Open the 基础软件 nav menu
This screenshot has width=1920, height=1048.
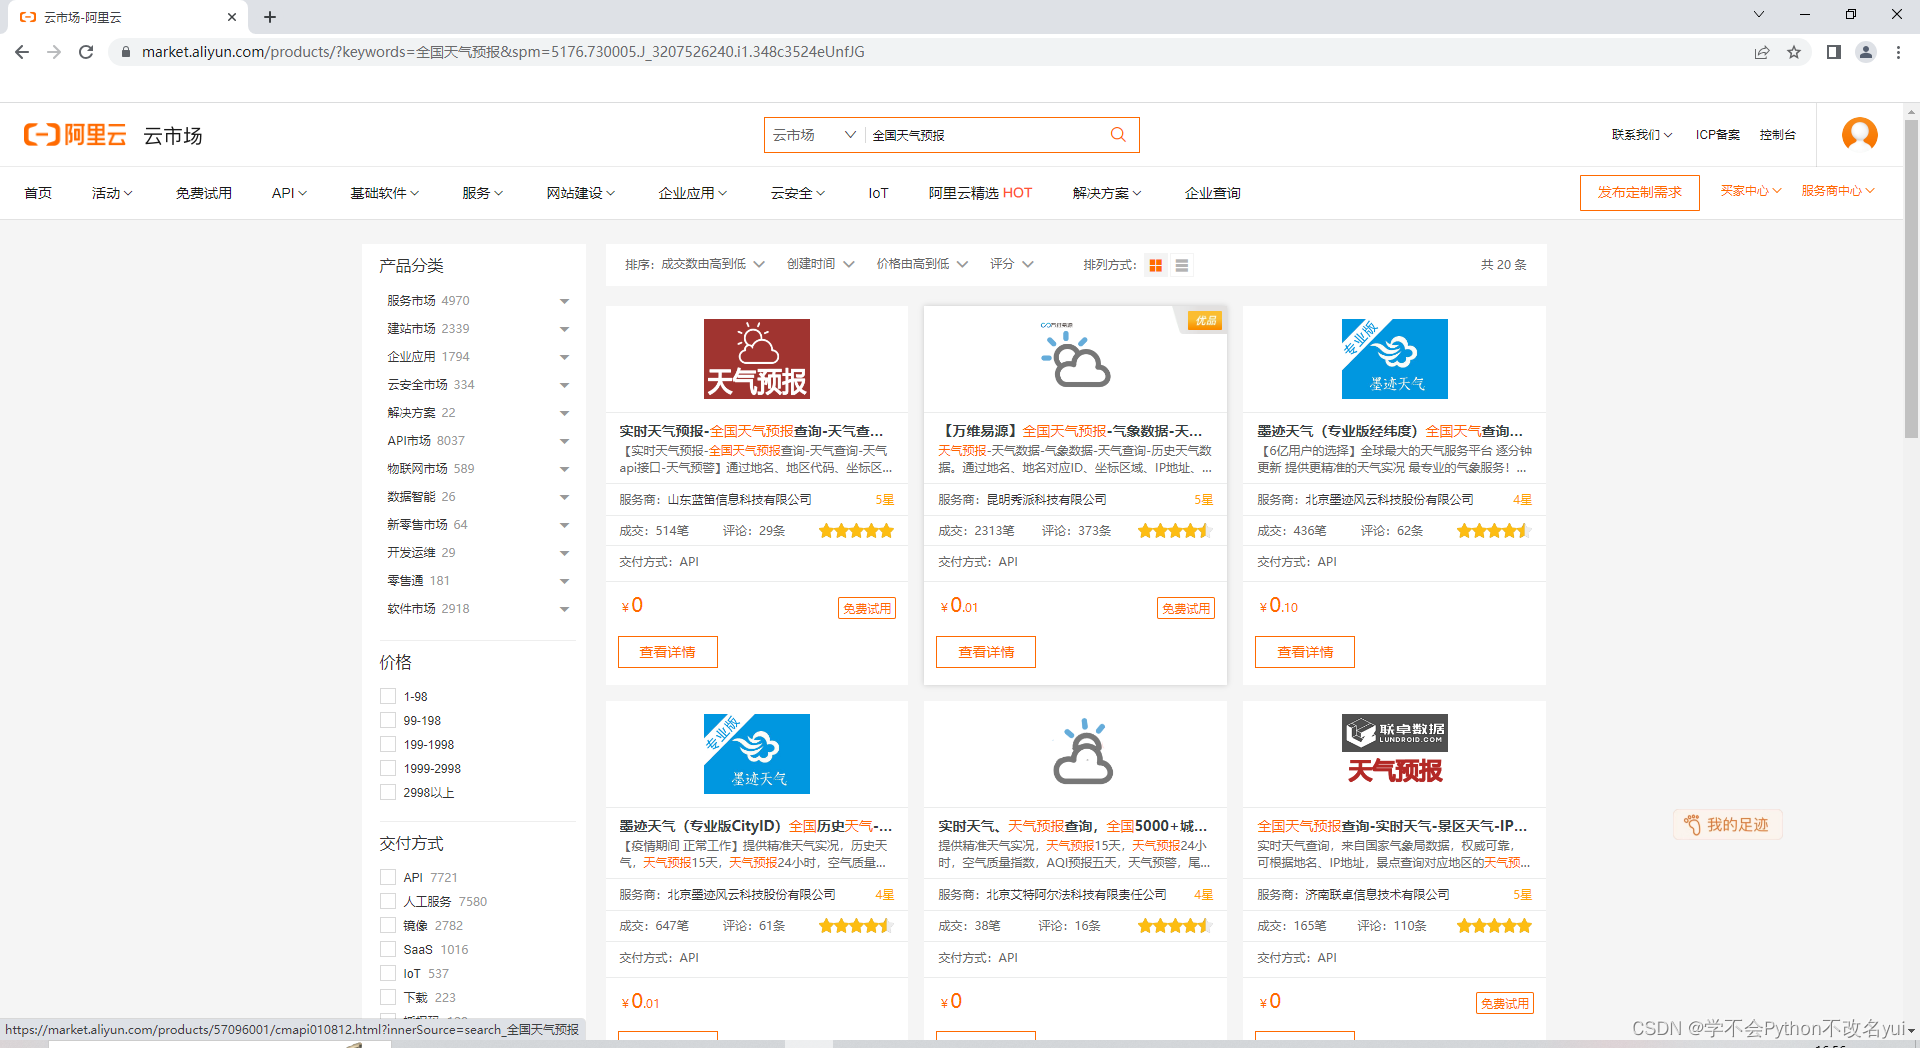tap(384, 193)
